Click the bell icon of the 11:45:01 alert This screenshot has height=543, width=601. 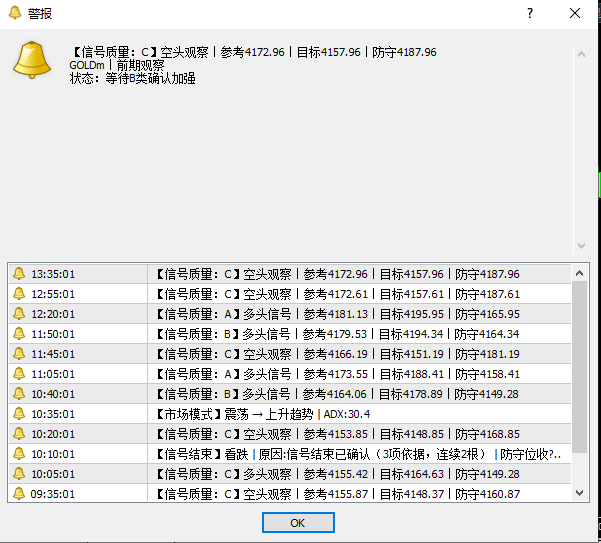tap(19, 353)
